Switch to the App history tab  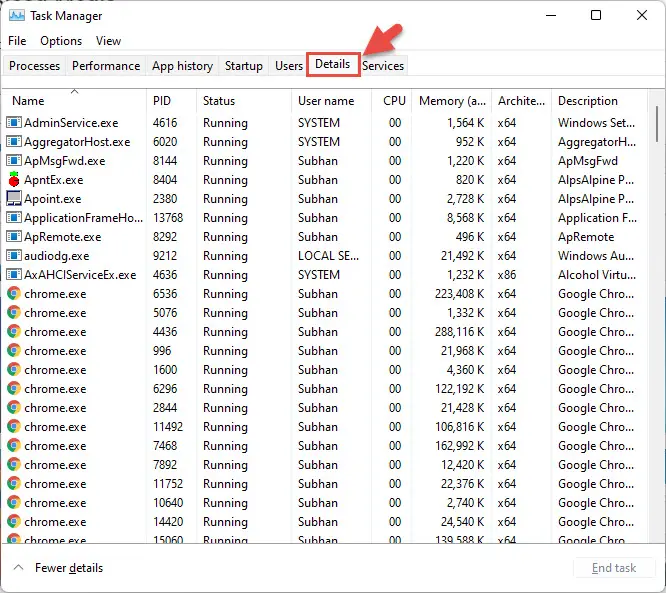coord(182,66)
